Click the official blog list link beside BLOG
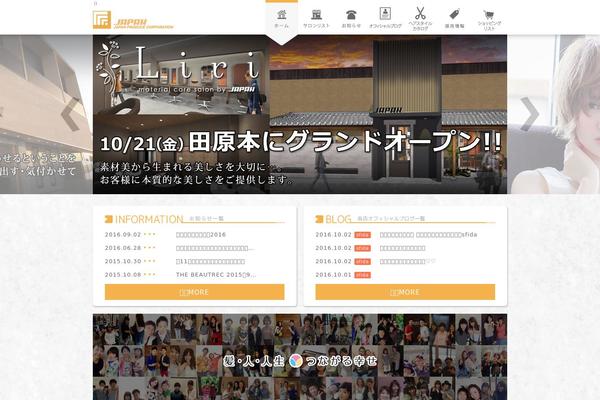 [x=391, y=219]
